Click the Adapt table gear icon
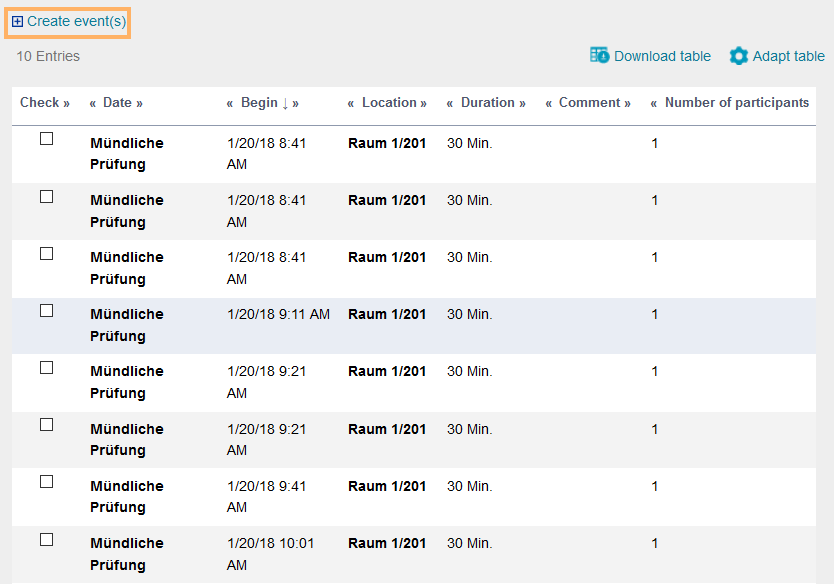The image size is (834, 584). (739, 56)
